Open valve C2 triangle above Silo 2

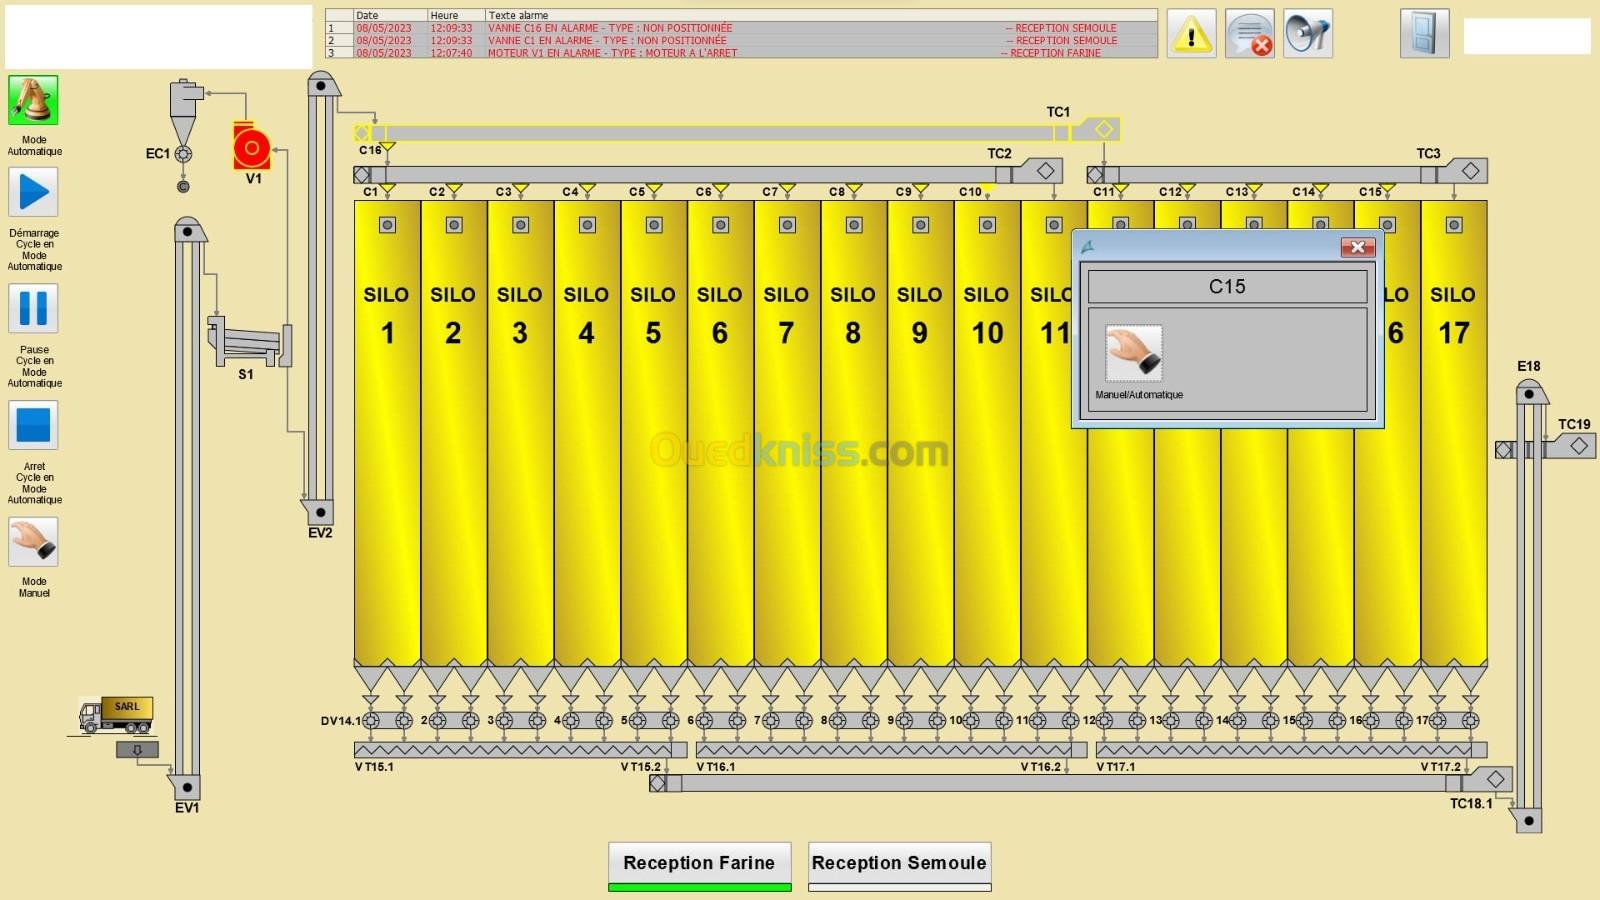454,189
